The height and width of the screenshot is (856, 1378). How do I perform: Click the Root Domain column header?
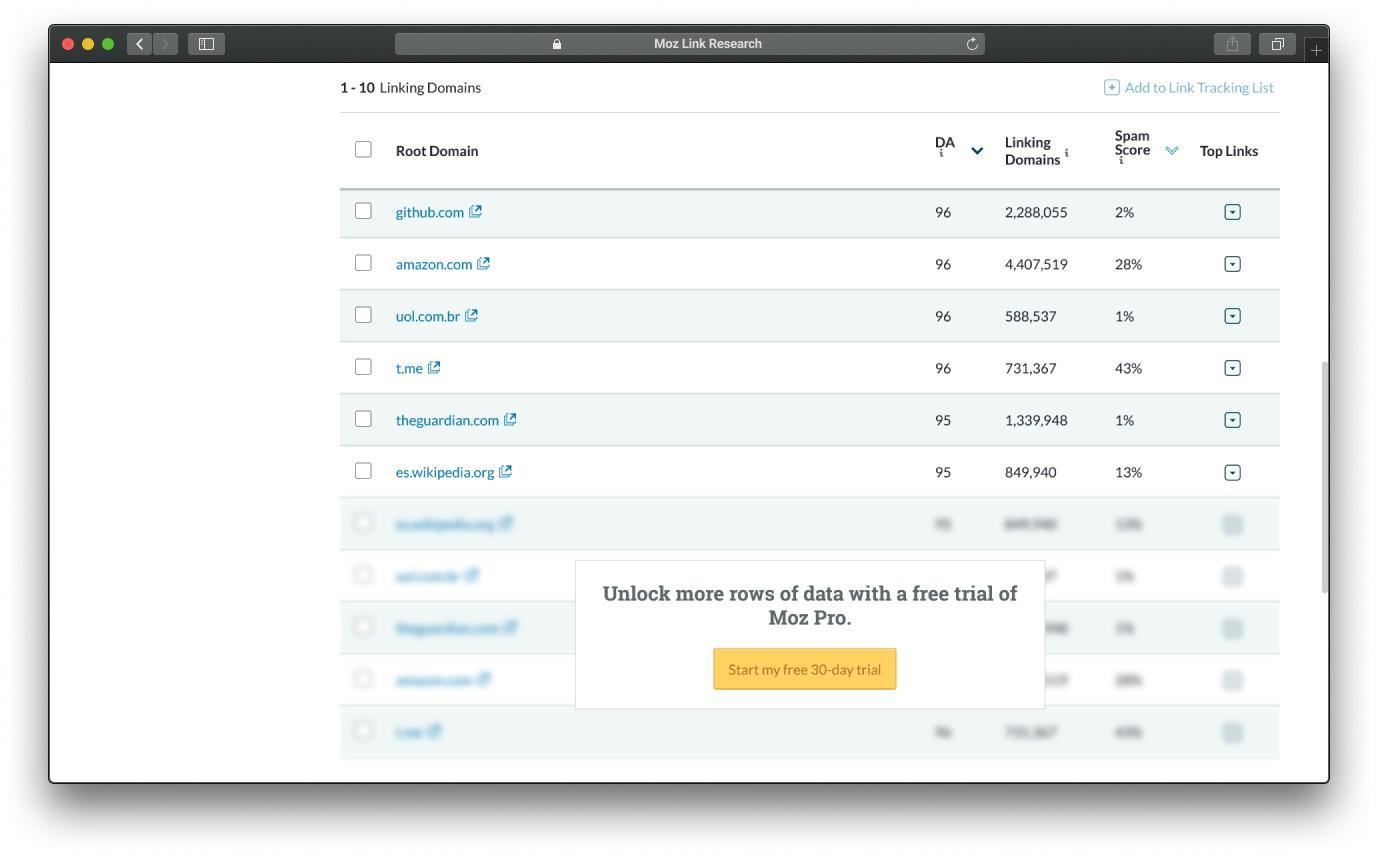(437, 151)
